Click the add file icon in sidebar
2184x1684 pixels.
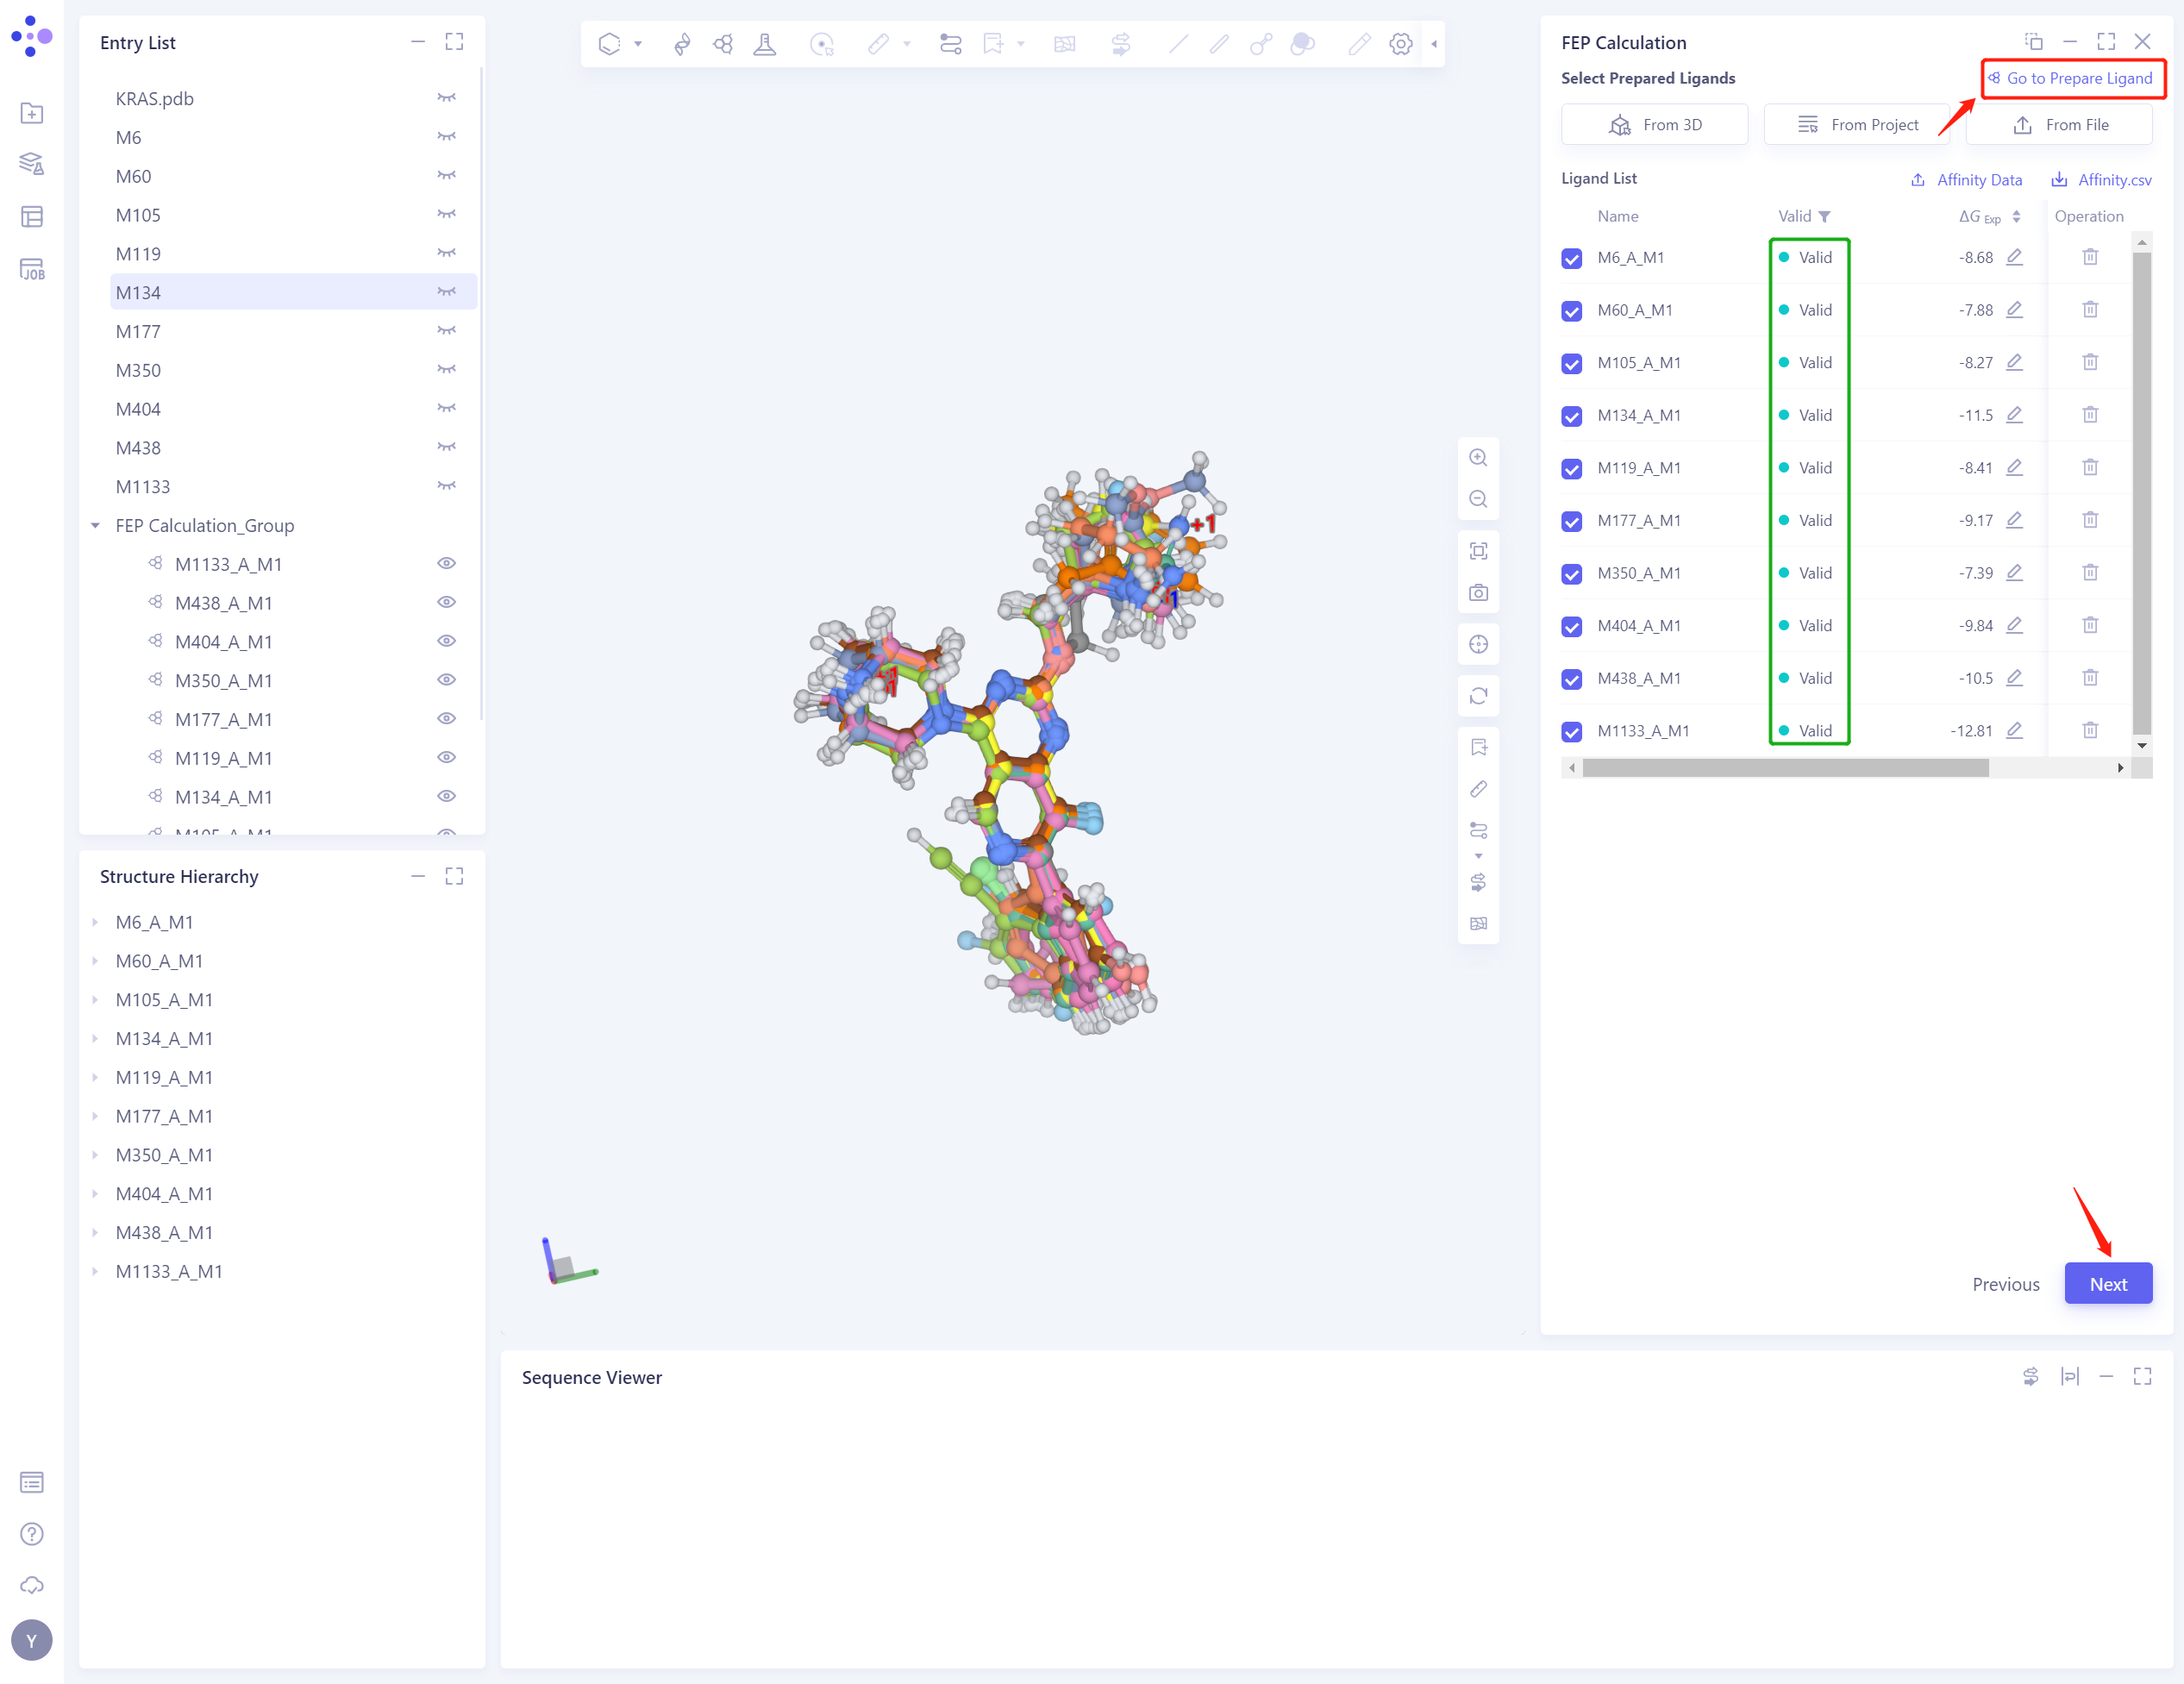click(x=32, y=113)
